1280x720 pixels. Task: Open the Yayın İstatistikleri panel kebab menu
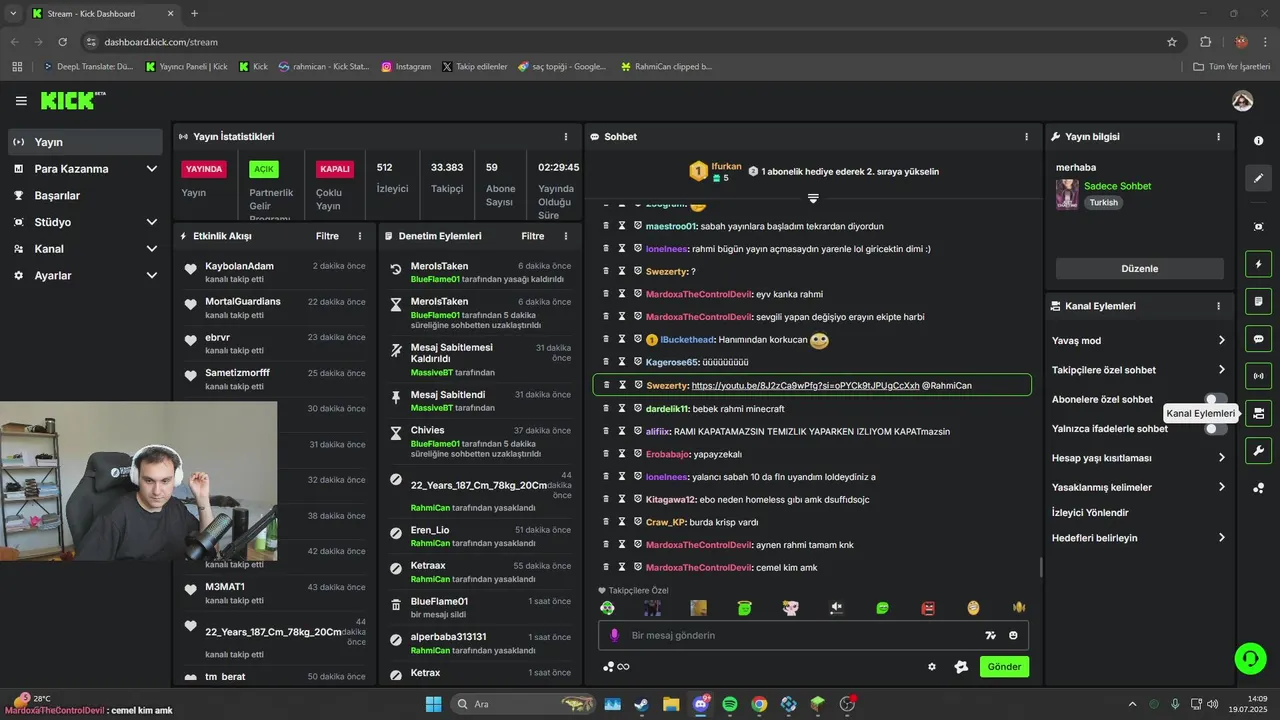pos(566,137)
